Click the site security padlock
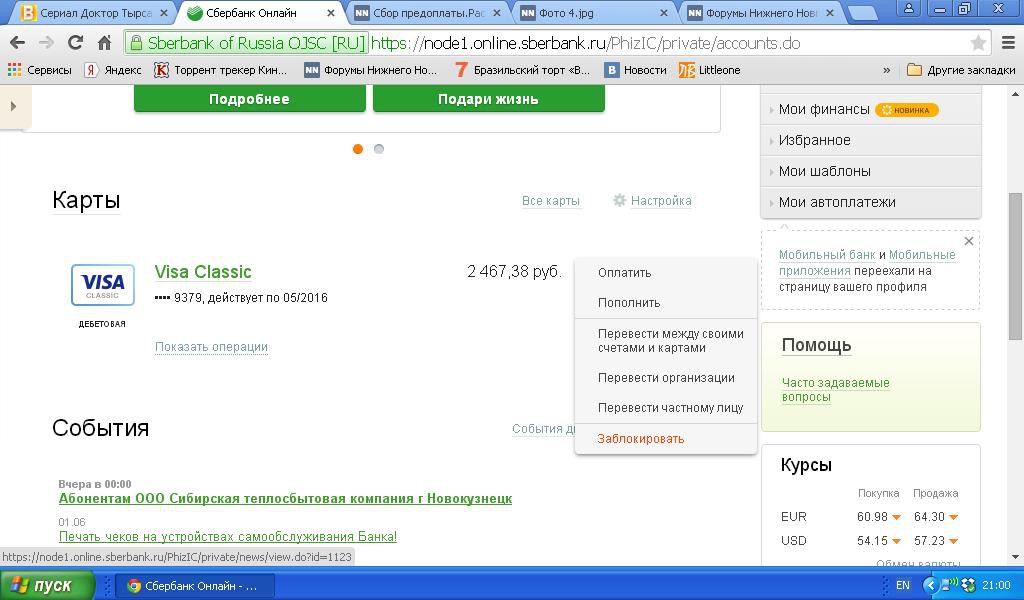Viewport: 1024px width, 600px height. [136, 43]
